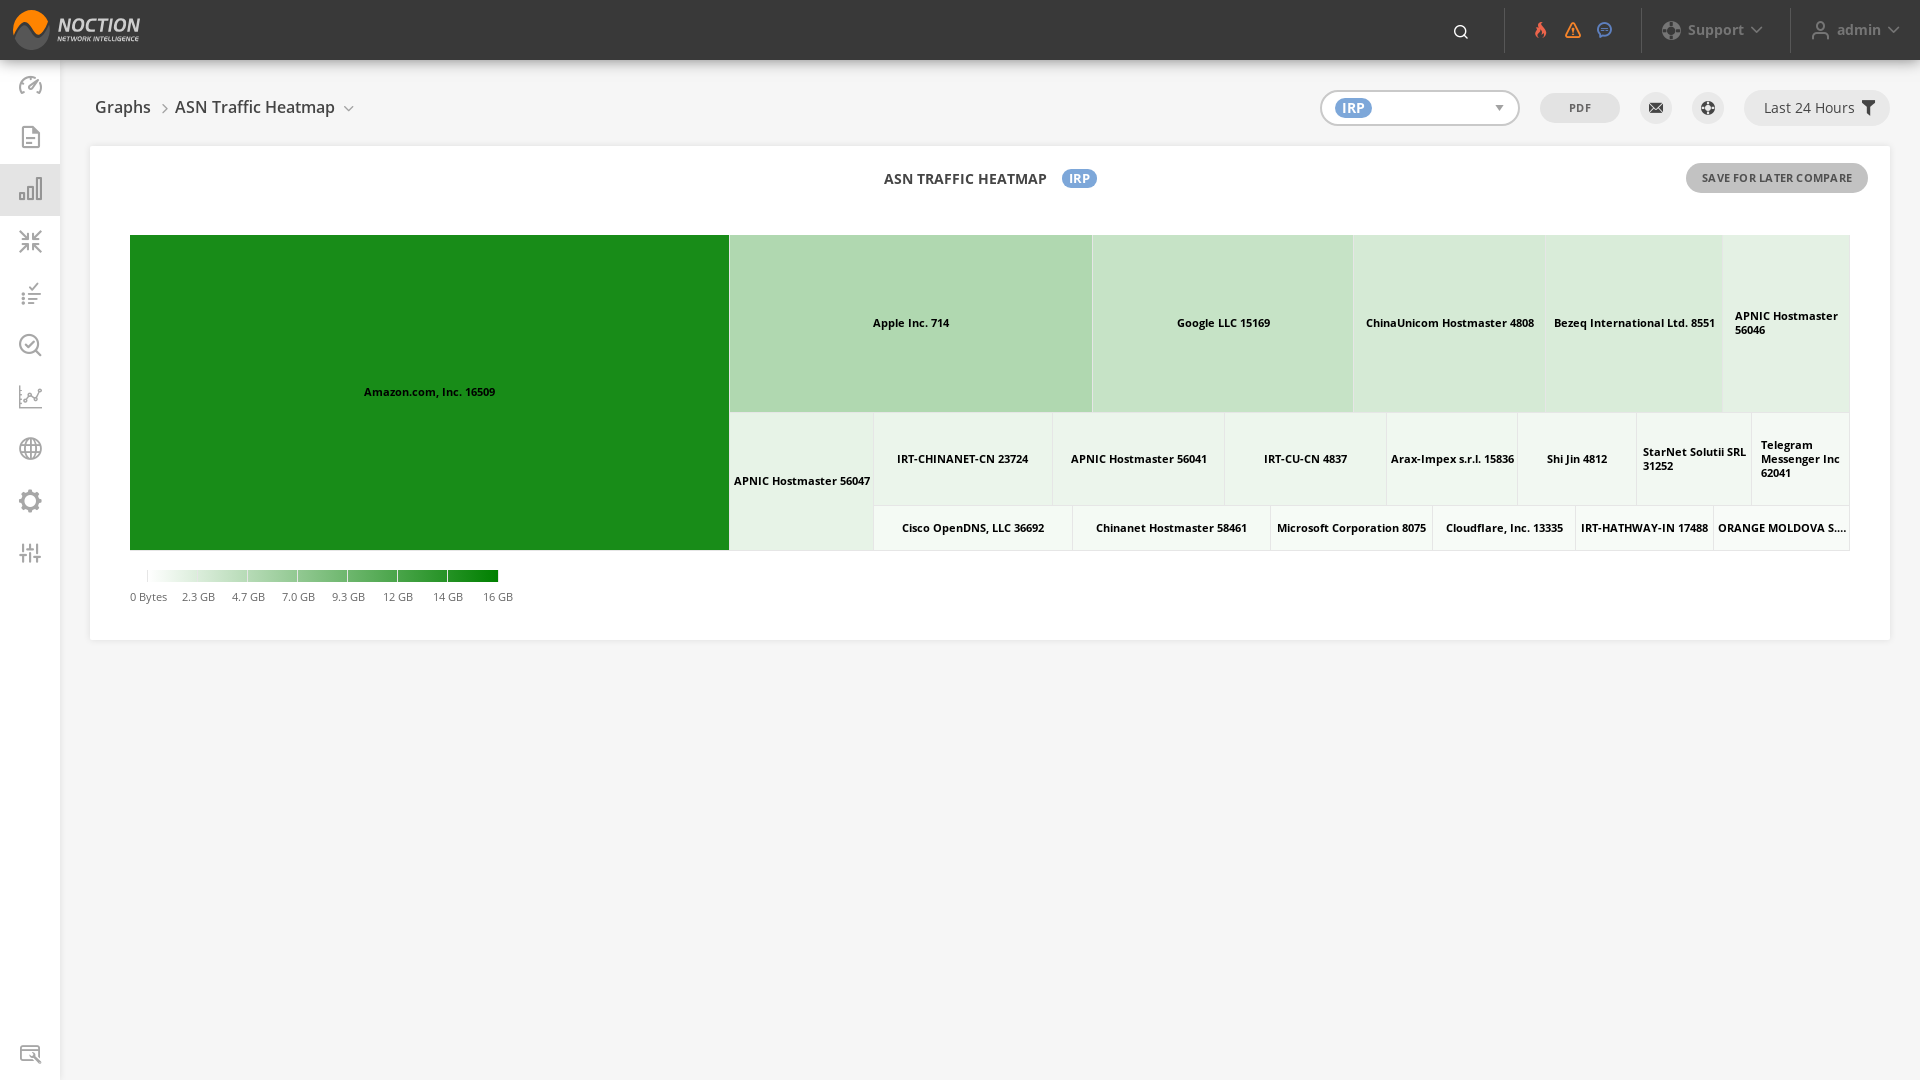
Task: Click APNIC Hostmaster 56041 tile
Action: click(1139, 459)
